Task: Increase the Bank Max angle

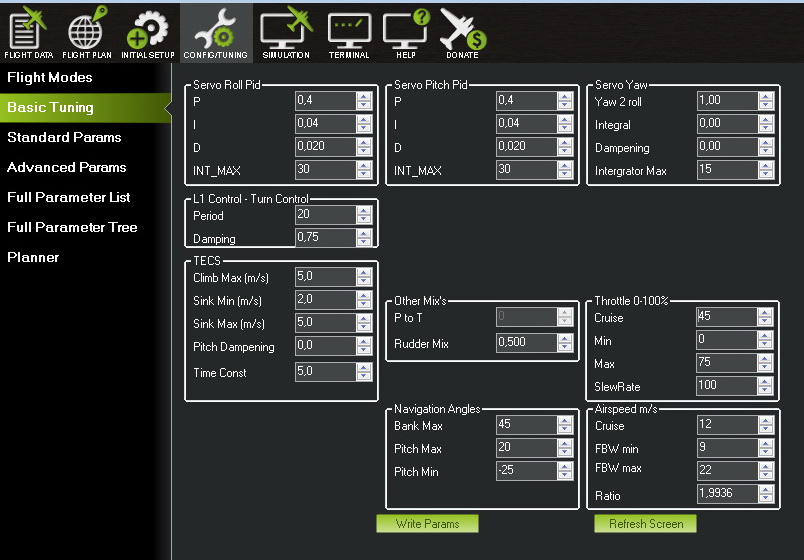Action: pos(565,421)
